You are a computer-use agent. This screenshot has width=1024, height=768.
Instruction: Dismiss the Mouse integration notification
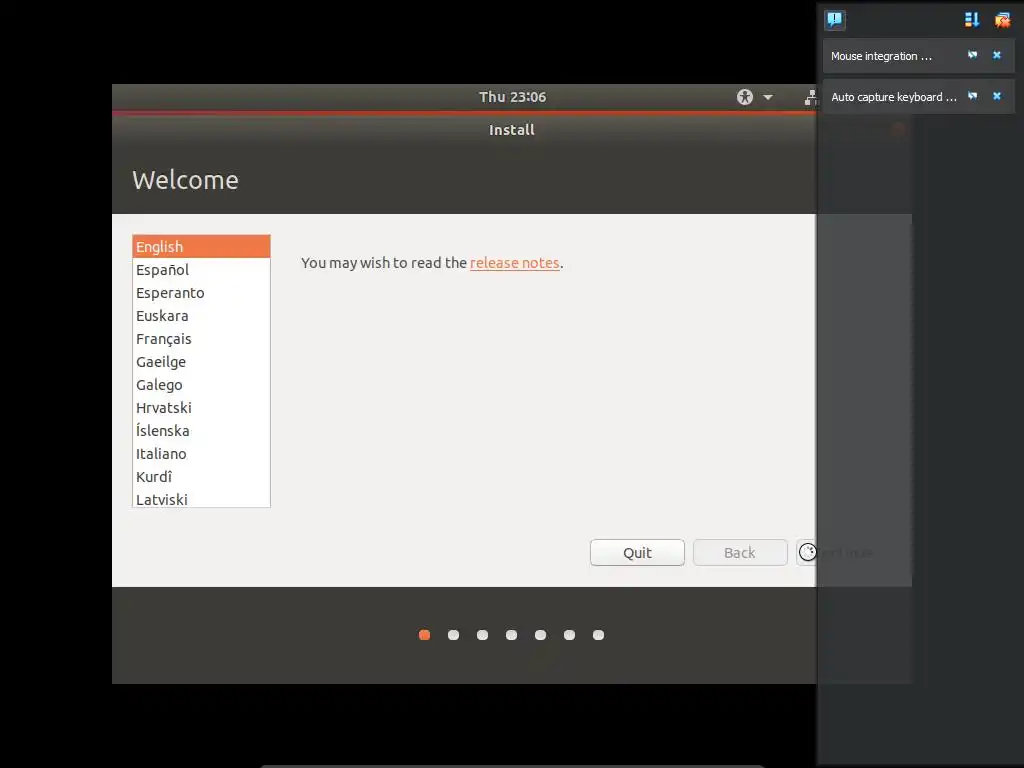(x=997, y=55)
